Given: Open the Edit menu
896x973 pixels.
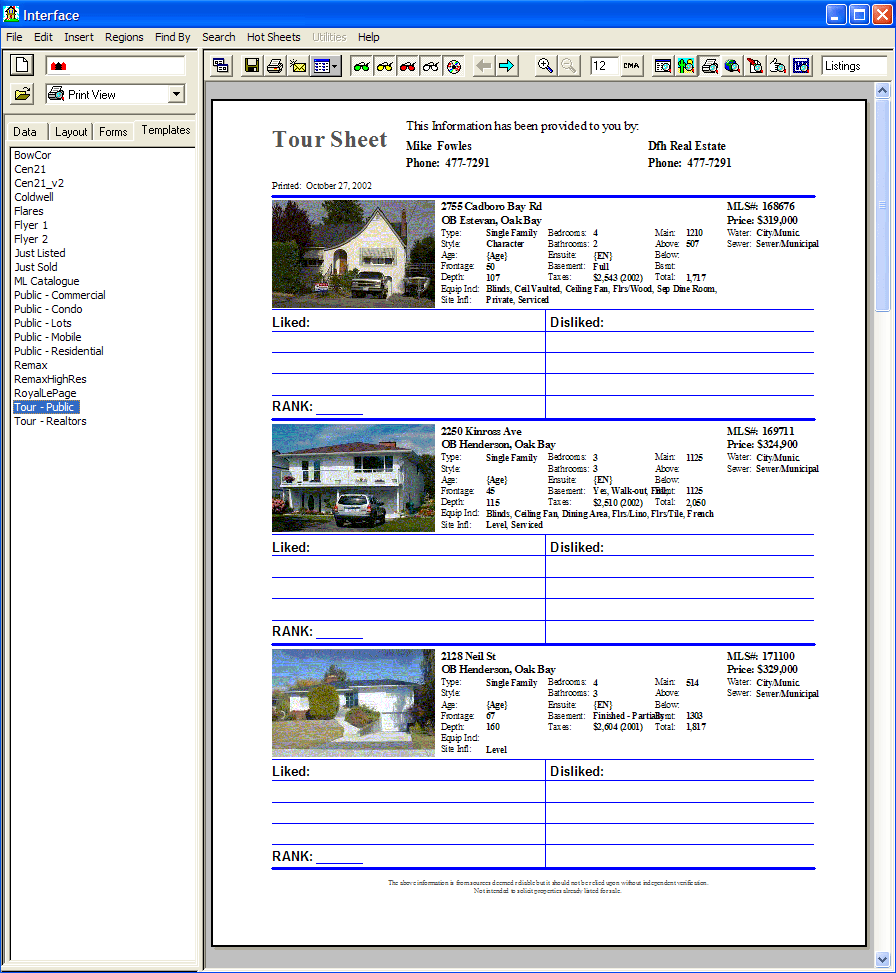Looking at the screenshot, I should click(43, 37).
